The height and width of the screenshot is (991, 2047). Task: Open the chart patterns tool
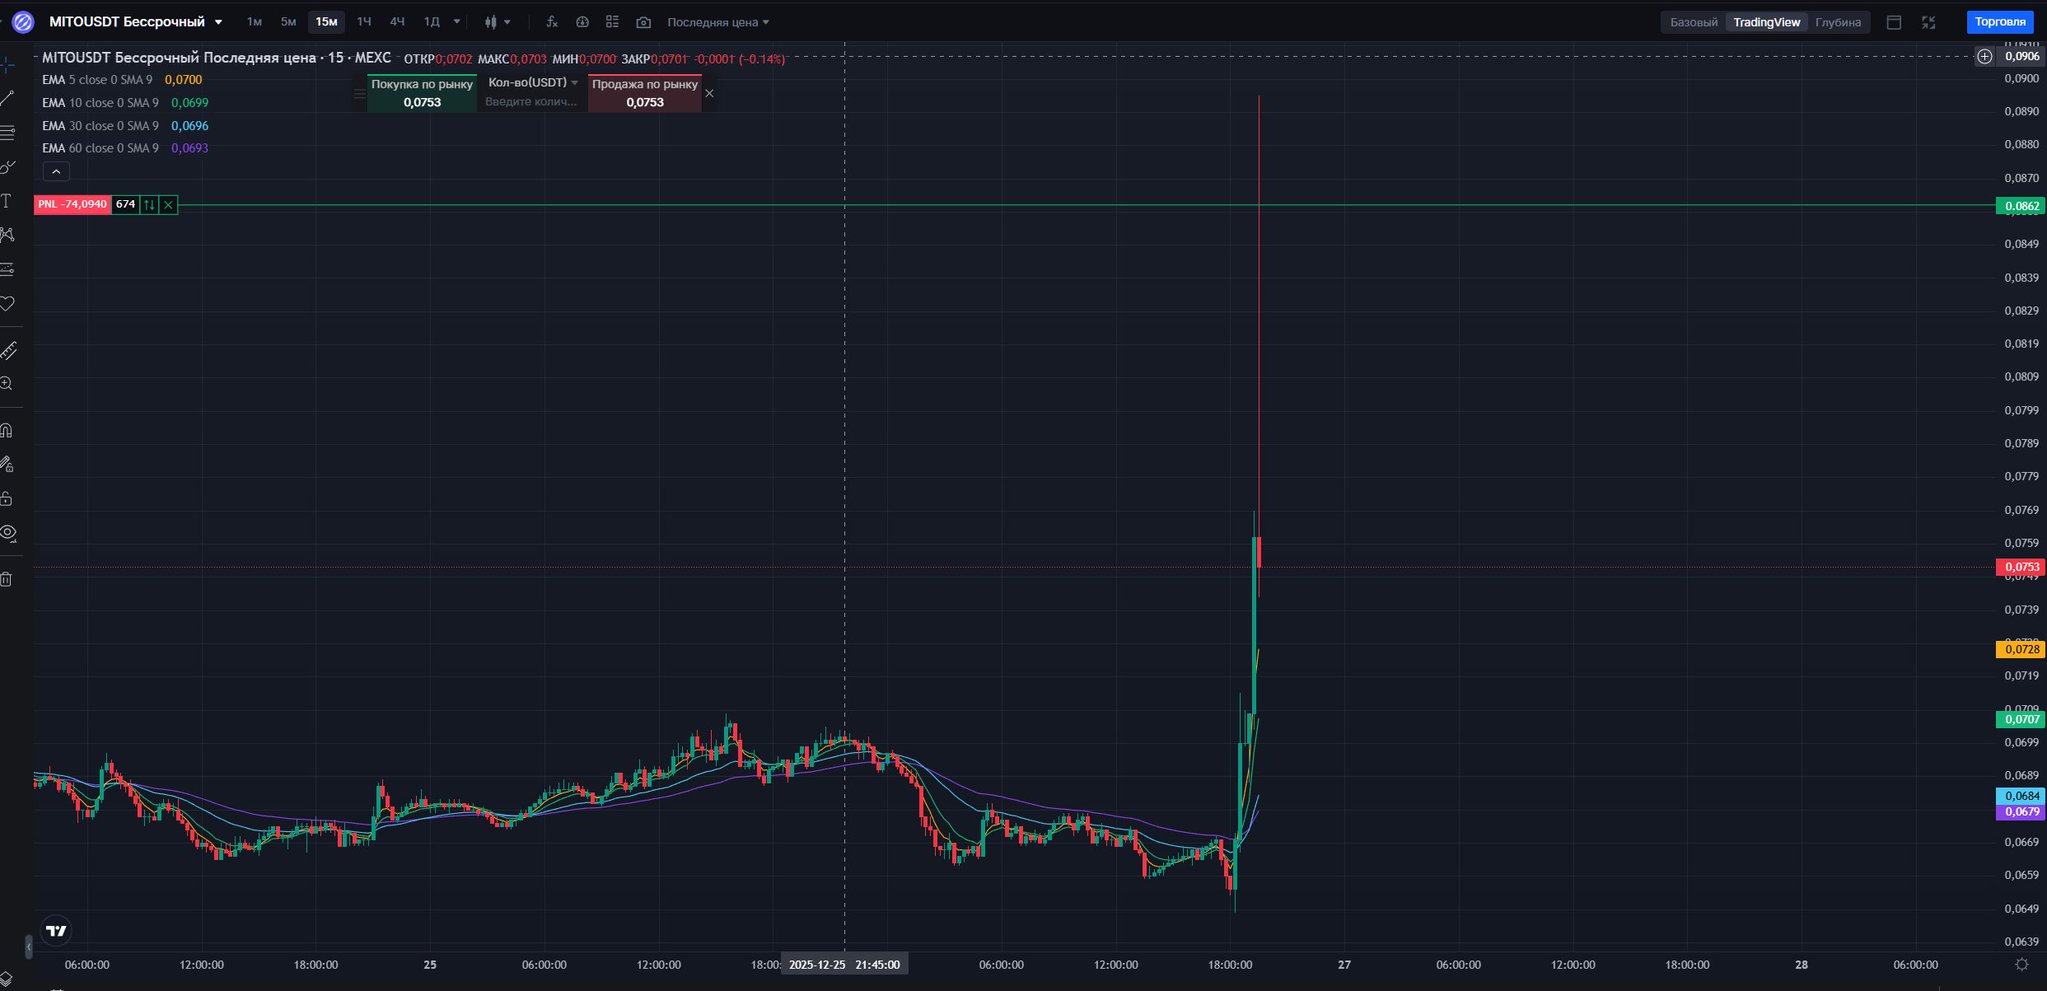tap(7, 235)
